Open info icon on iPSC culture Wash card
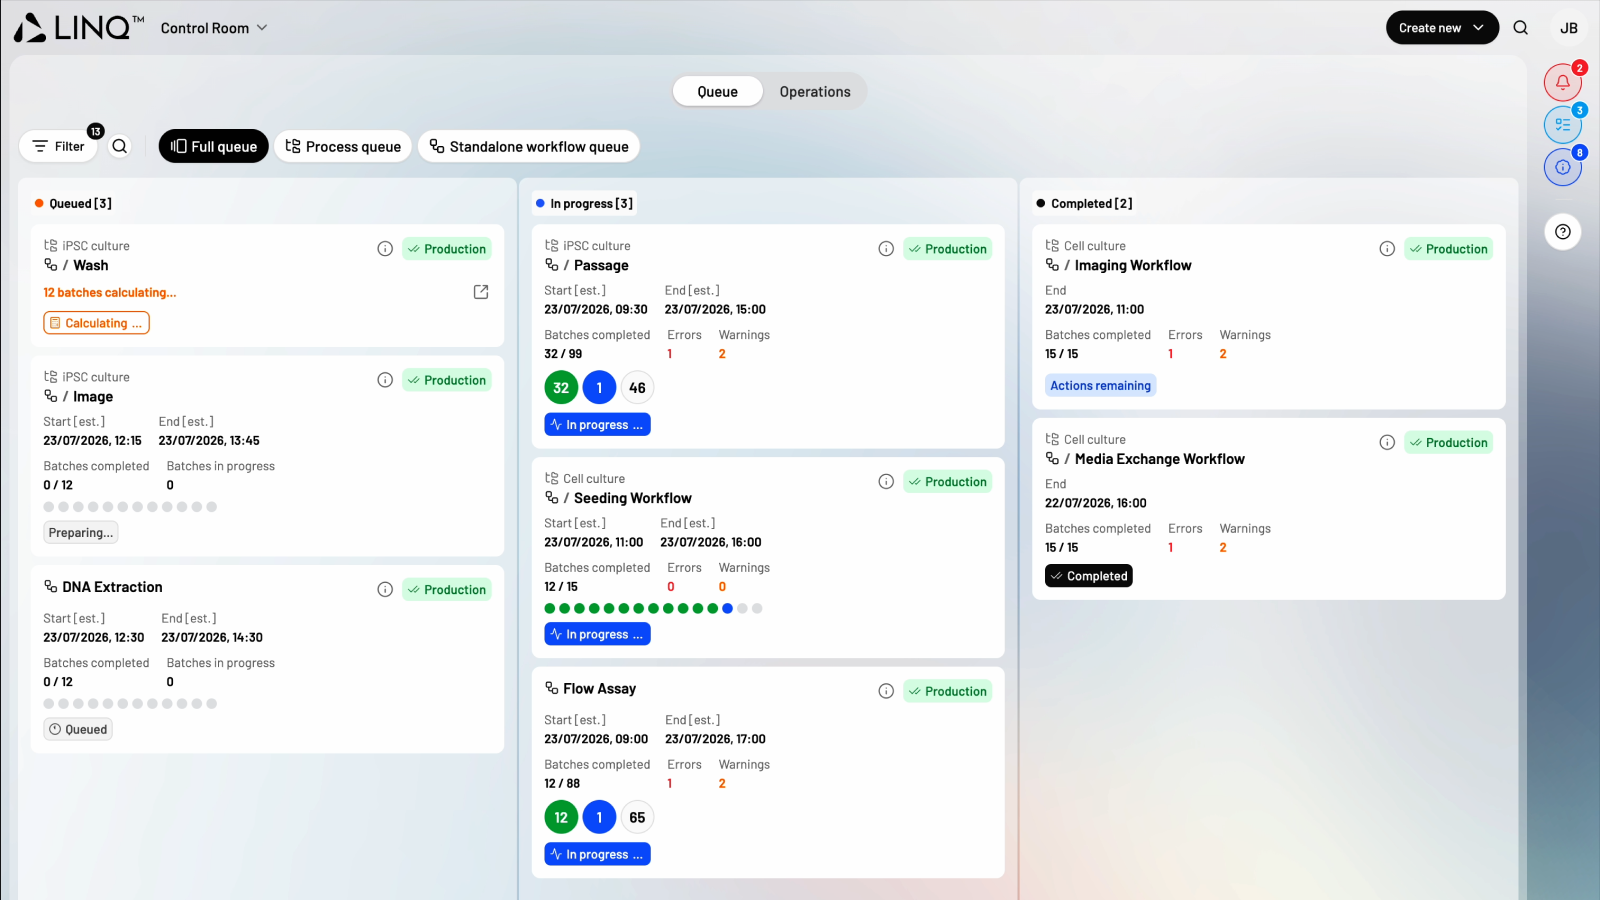1600x900 pixels. click(385, 249)
